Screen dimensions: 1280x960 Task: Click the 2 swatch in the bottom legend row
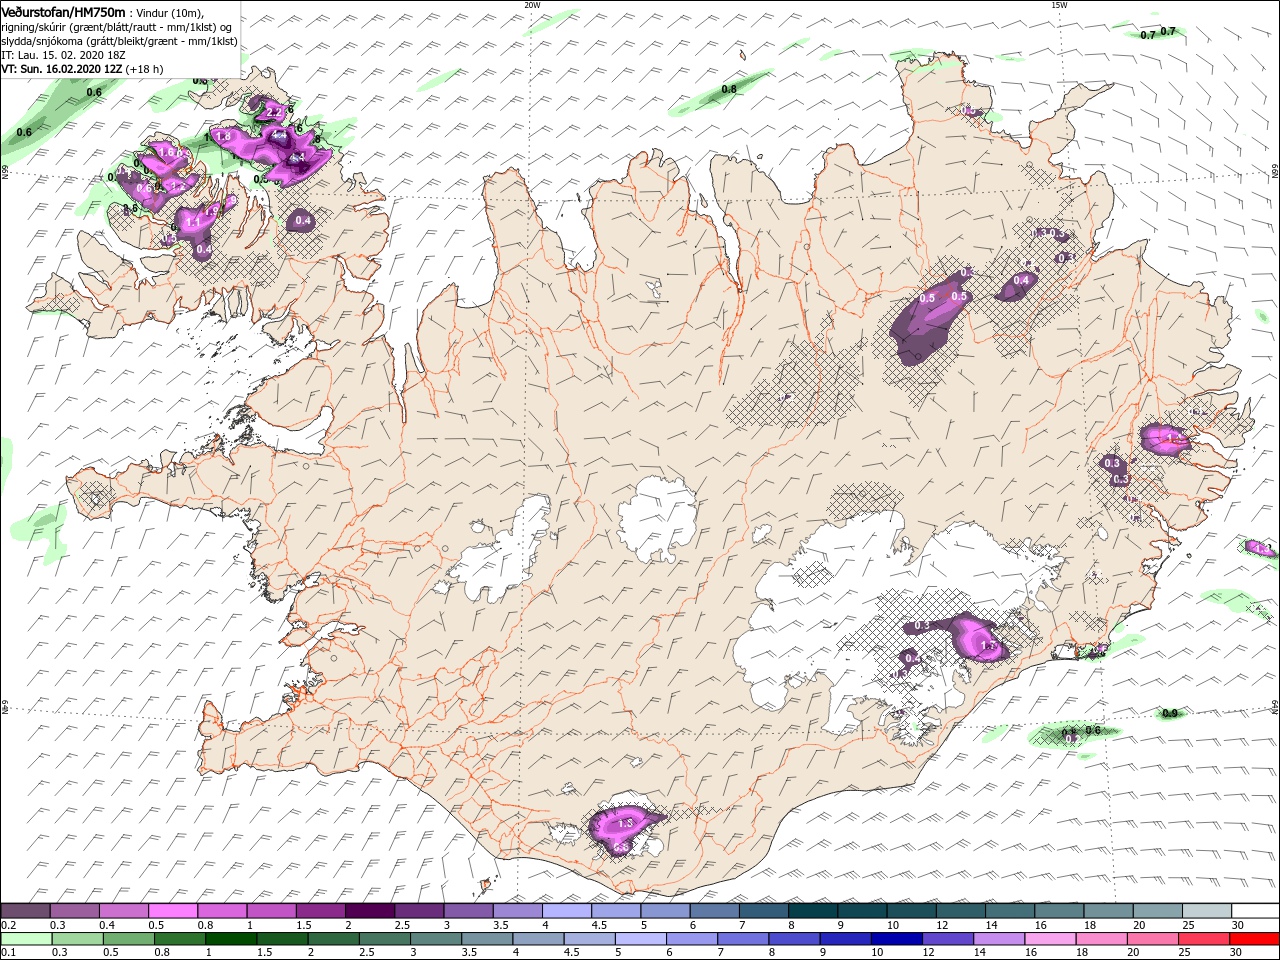[333, 939]
